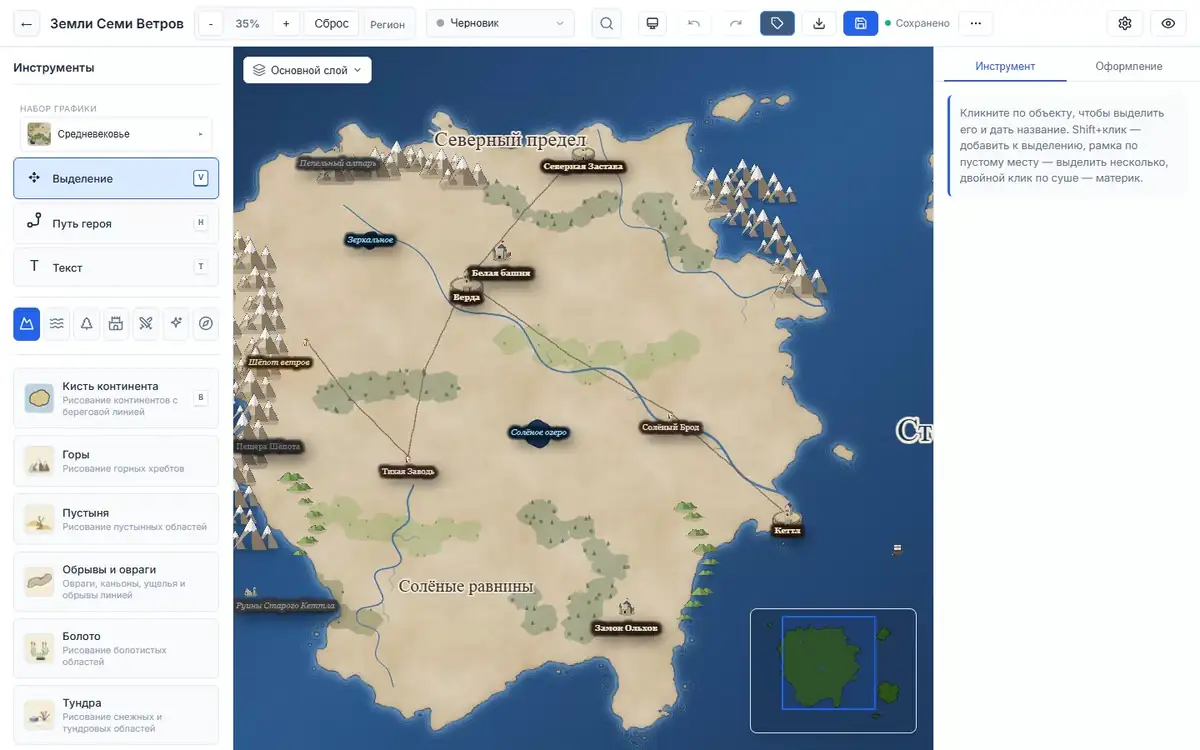Viewport: 1200px width, 750px height.
Task: Redo the last undone edit
Action: (736, 23)
